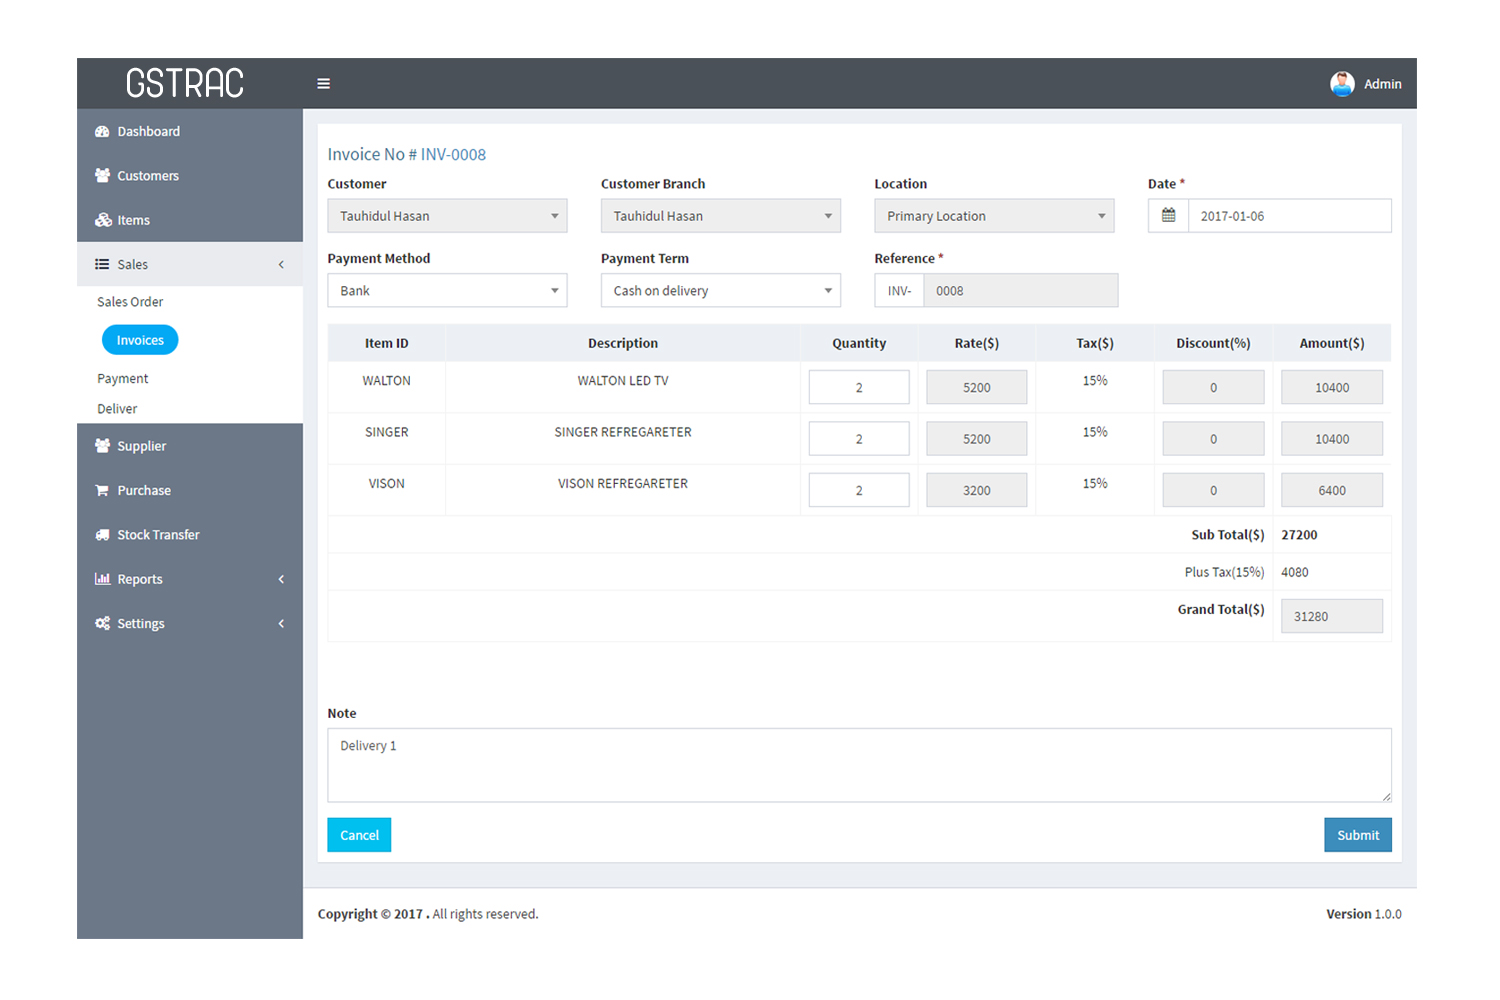Click the Reports bar chart icon

pyautogui.click(x=102, y=579)
